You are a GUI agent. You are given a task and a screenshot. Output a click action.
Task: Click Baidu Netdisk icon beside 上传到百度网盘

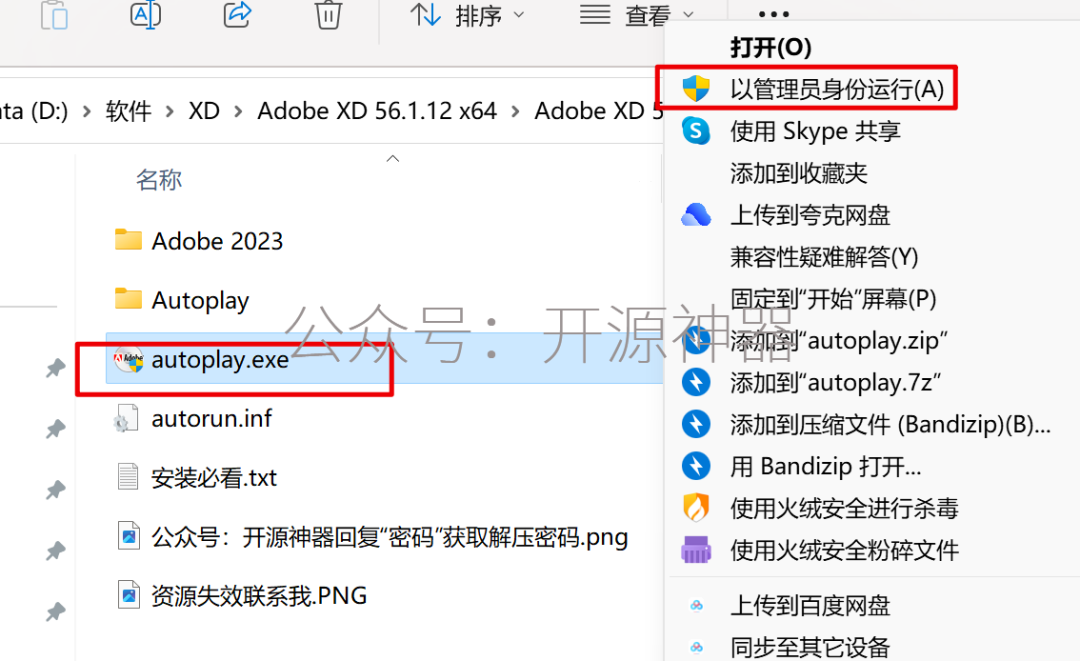[x=696, y=606]
